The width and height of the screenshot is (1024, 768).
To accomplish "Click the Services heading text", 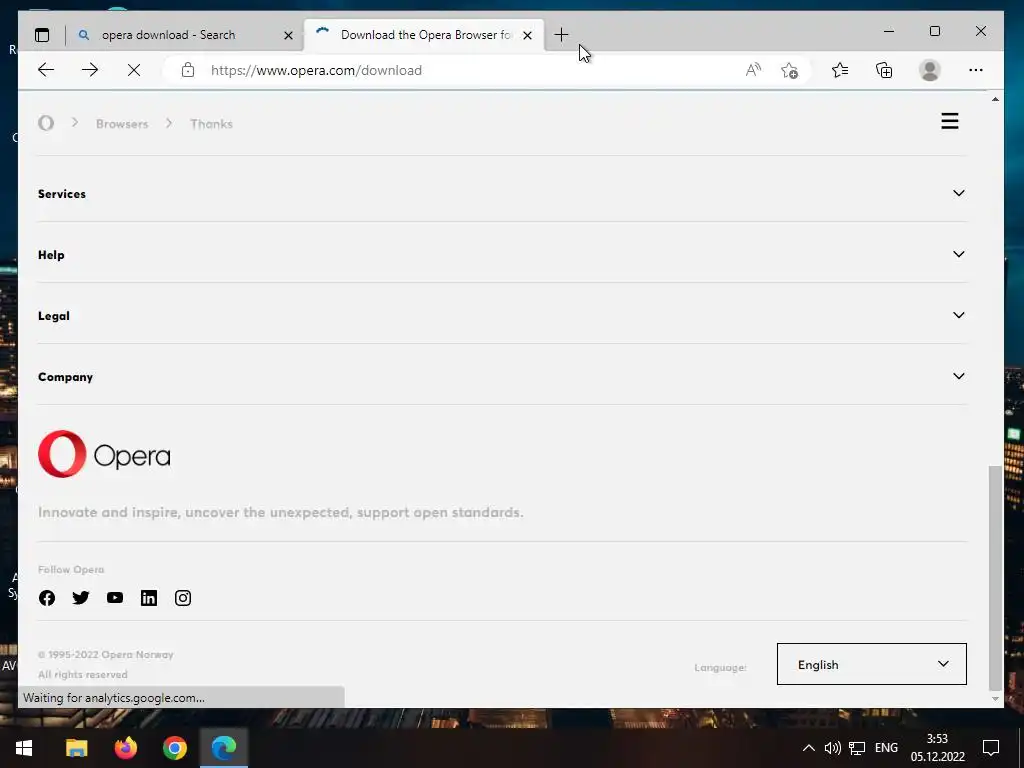I will coord(62,194).
